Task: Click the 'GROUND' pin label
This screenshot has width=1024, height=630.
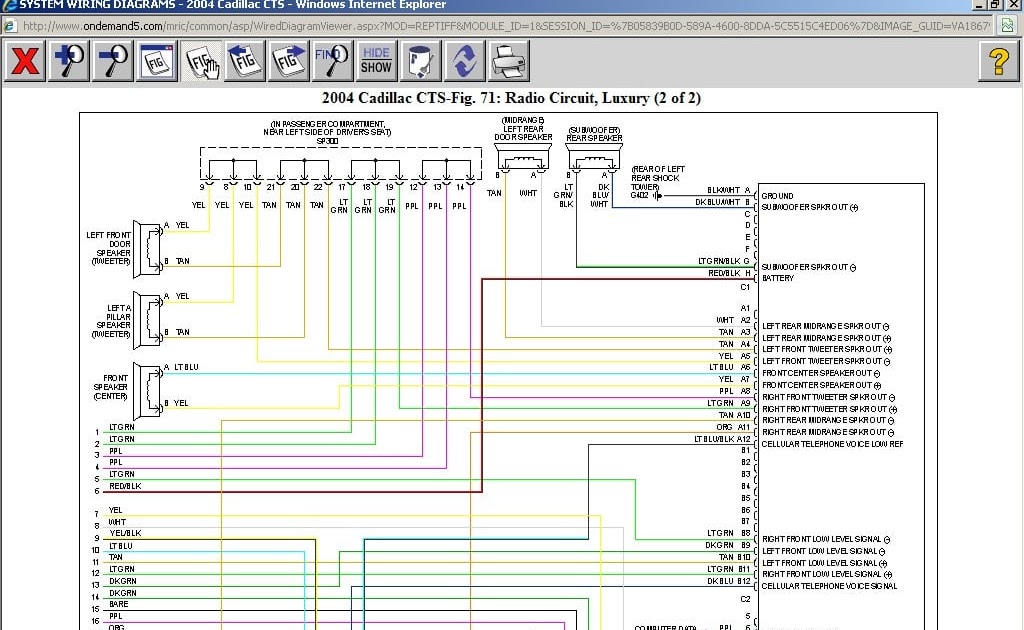Action: [777, 196]
